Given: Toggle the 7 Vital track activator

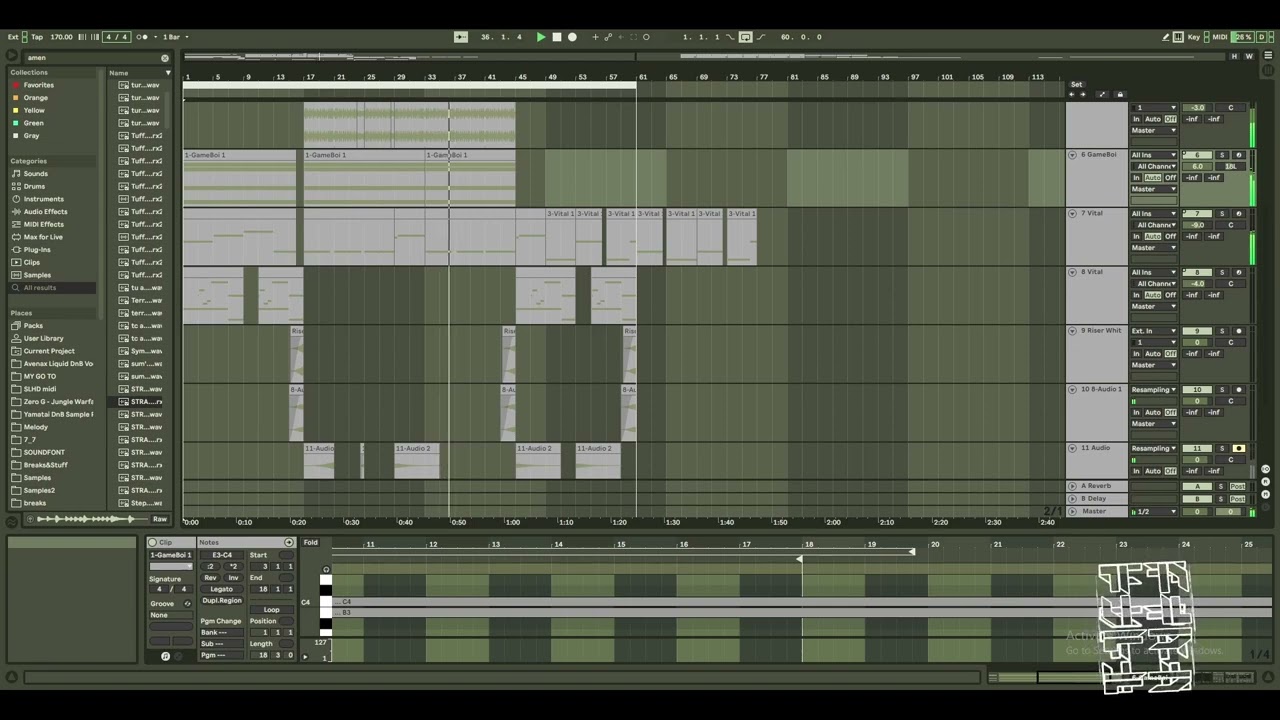Looking at the screenshot, I should (x=1197, y=214).
